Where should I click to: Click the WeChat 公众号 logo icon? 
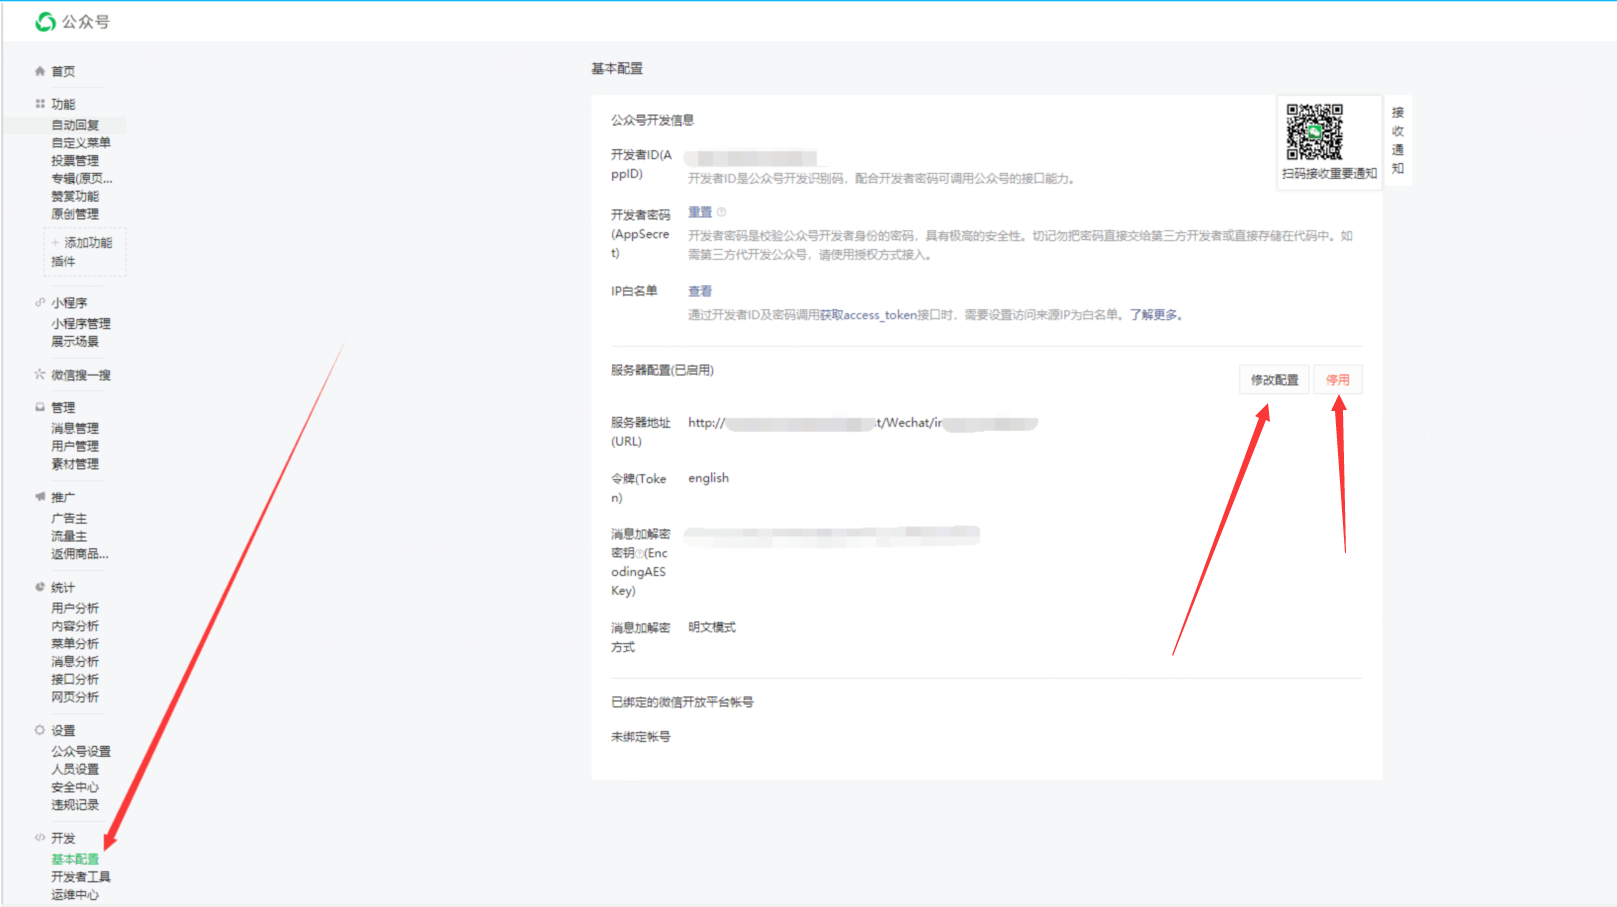[x=45, y=22]
